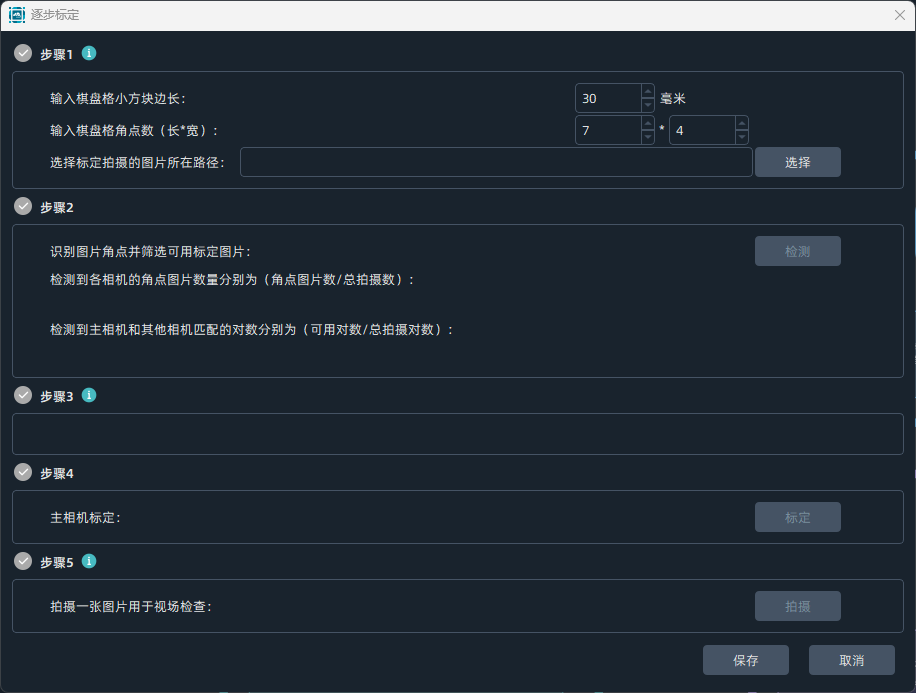Increase the square side length value
The image size is (916, 693).
click(647, 92)
